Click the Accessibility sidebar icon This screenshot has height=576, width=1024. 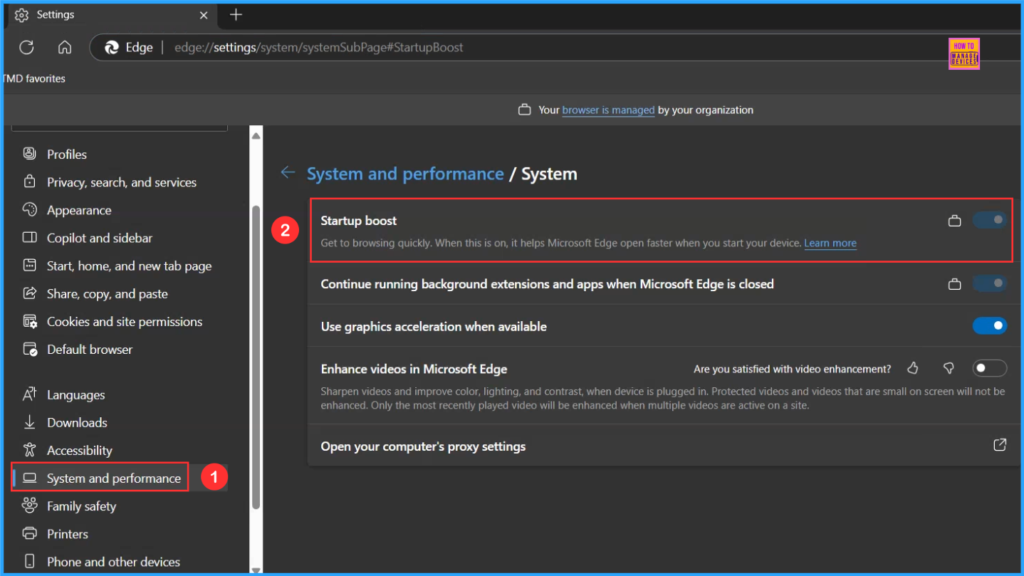(x=29, y=450)
